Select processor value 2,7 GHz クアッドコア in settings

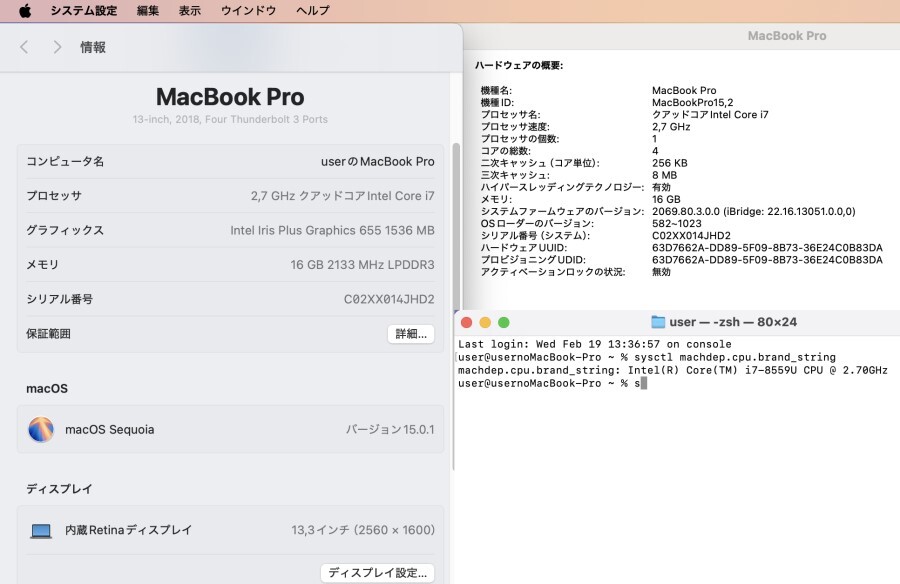click(343, 196)
